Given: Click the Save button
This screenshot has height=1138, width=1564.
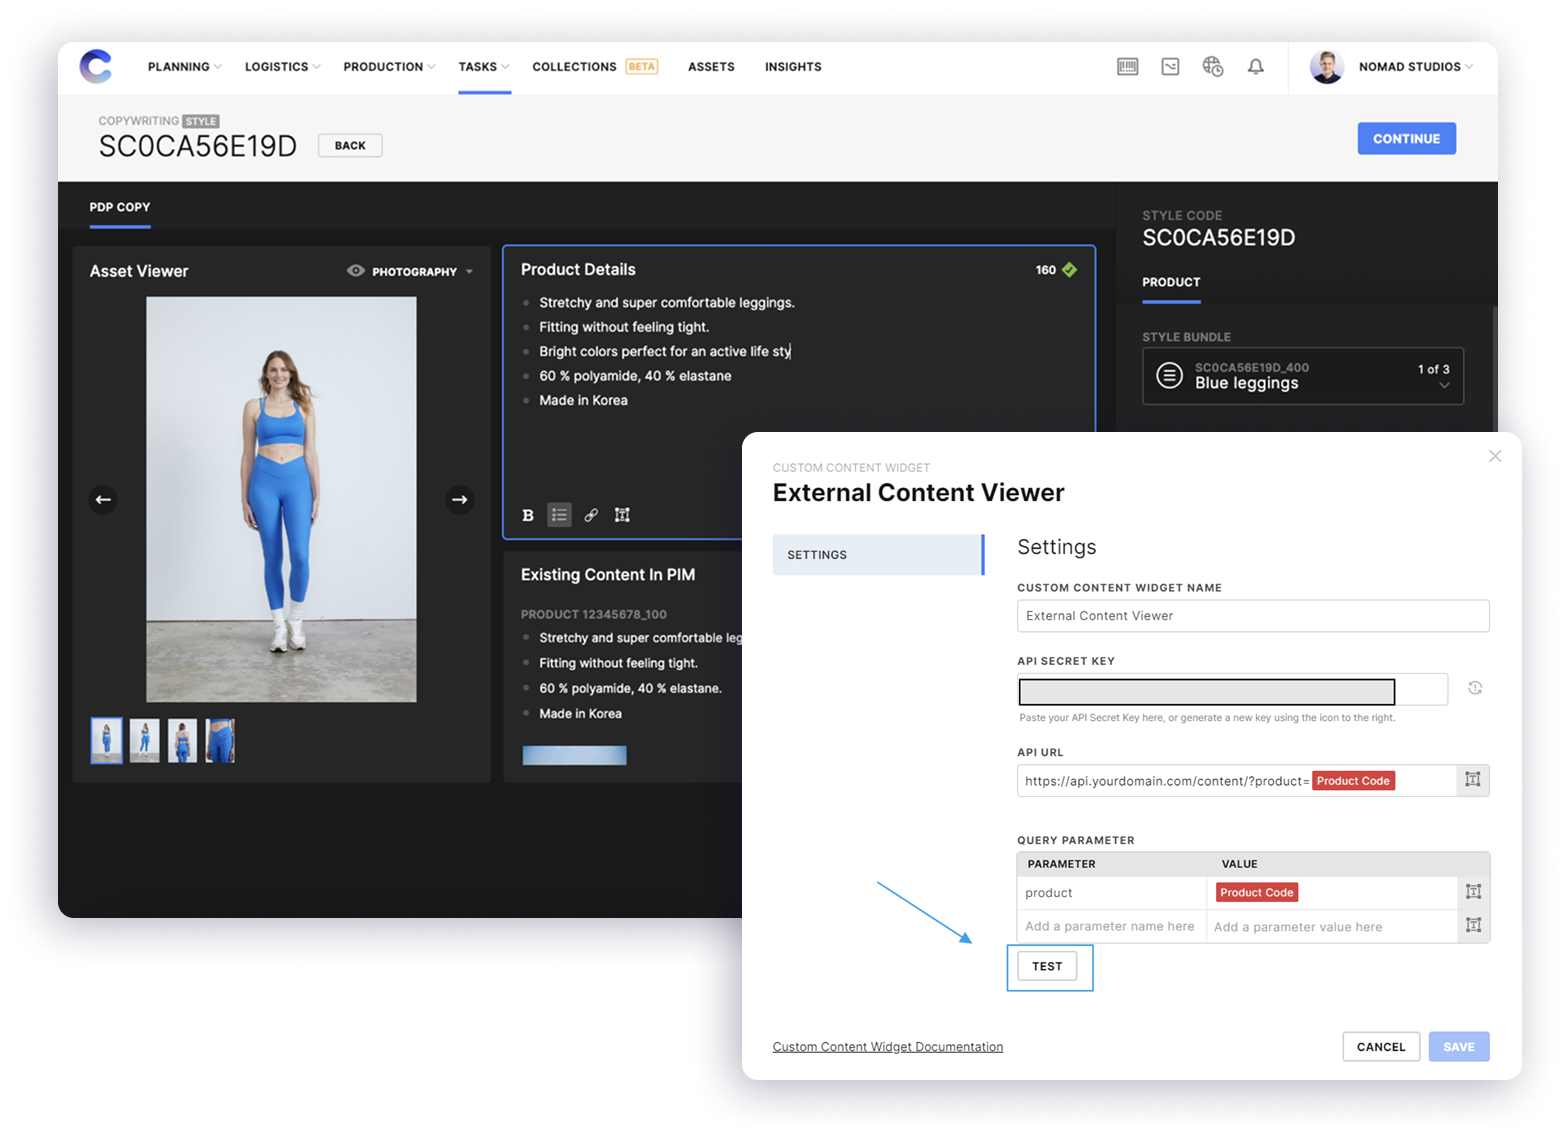Looking at the screenshot, I should click(1459, 1047).
